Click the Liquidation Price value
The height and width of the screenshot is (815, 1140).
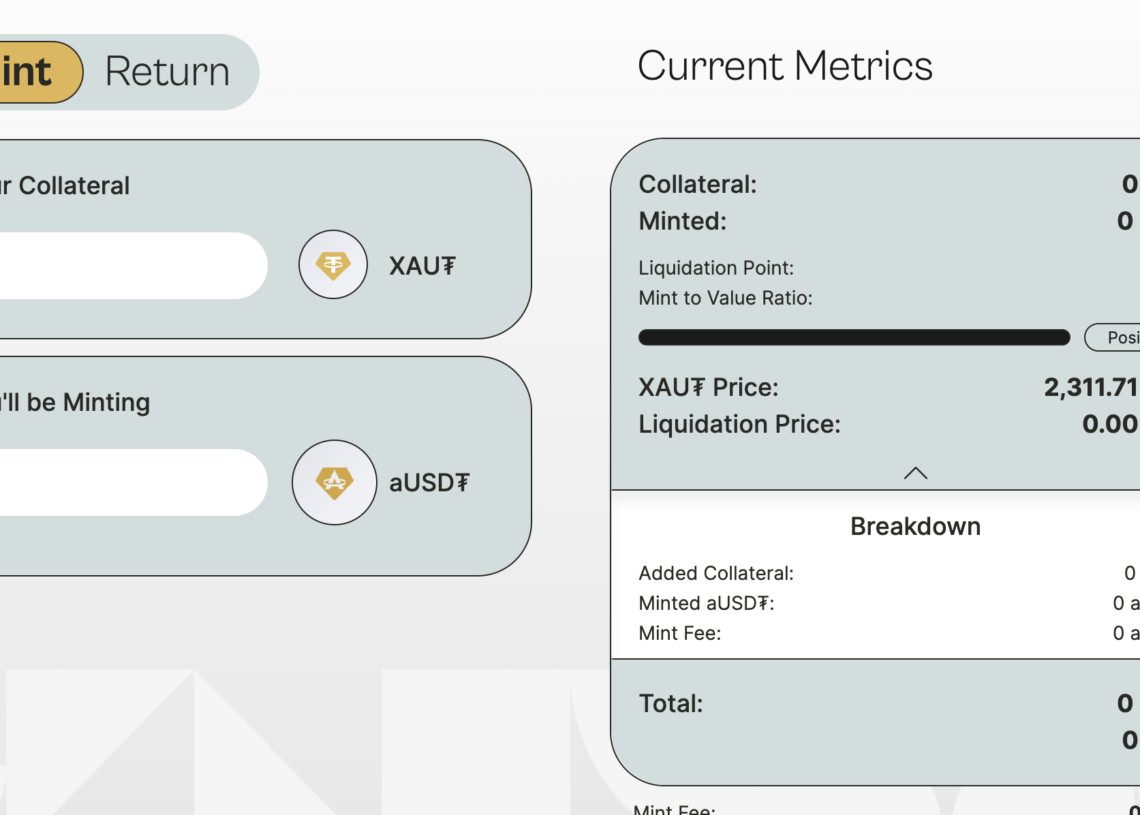[x=1110, y=423]
